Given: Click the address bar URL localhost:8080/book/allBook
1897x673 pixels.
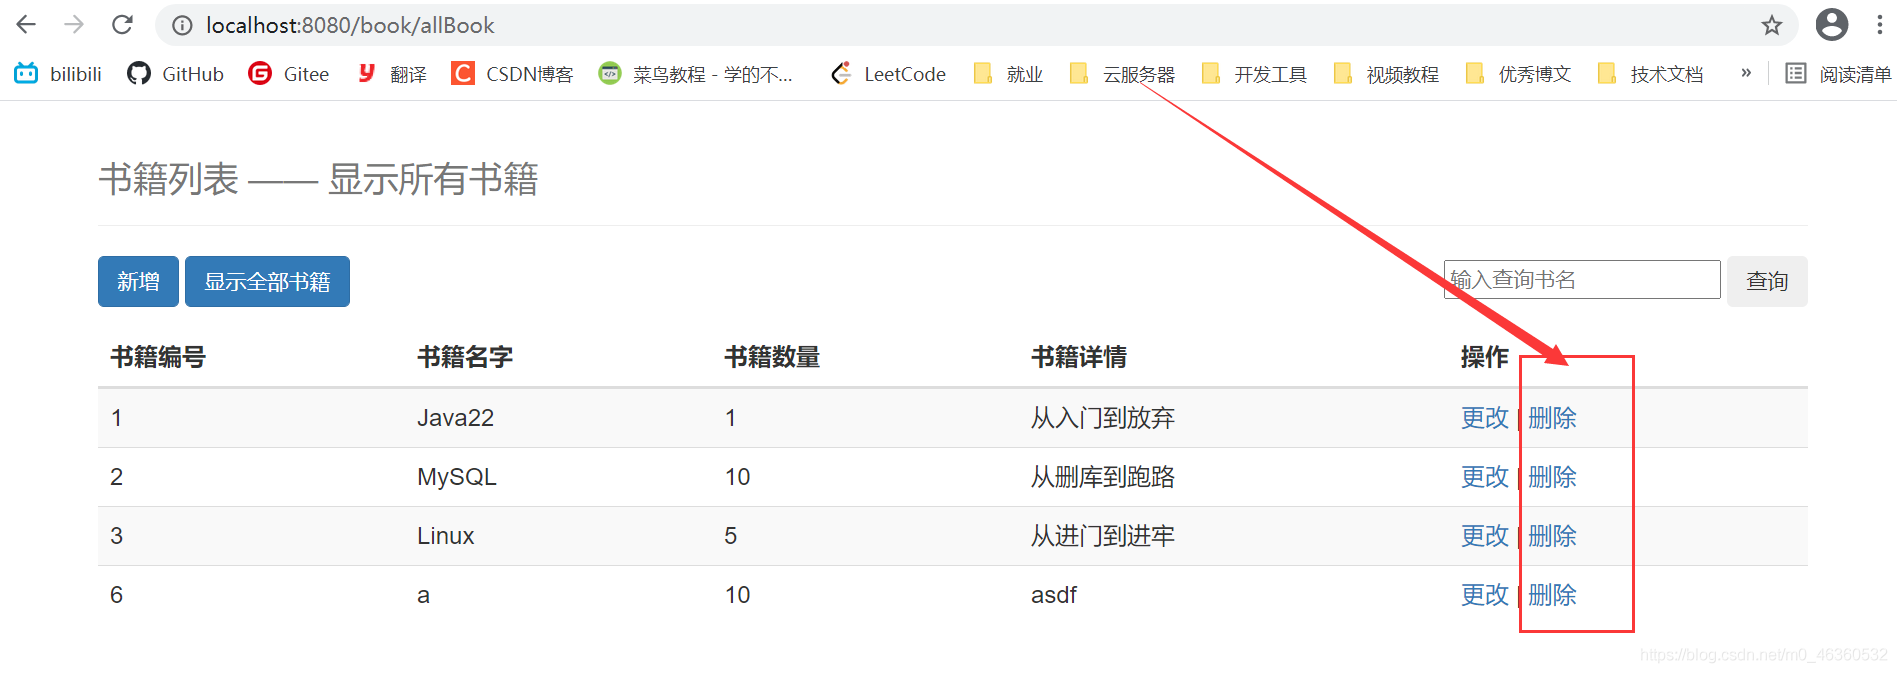Looking at the screenshot, I should click(x=350, y=26).
